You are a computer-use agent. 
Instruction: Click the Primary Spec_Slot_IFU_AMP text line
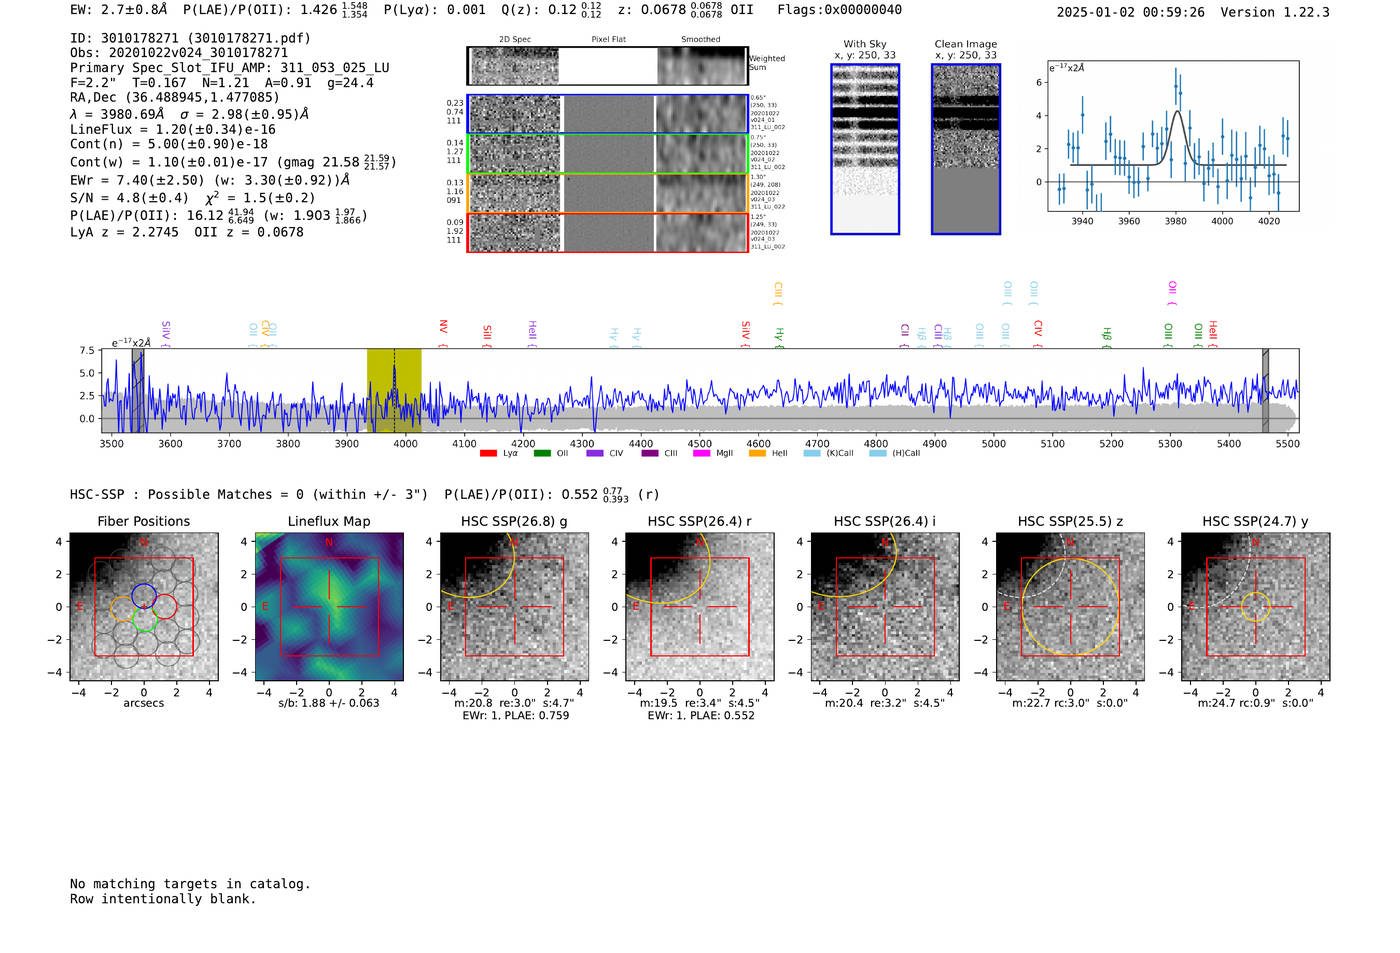click(x=230, y=68)
